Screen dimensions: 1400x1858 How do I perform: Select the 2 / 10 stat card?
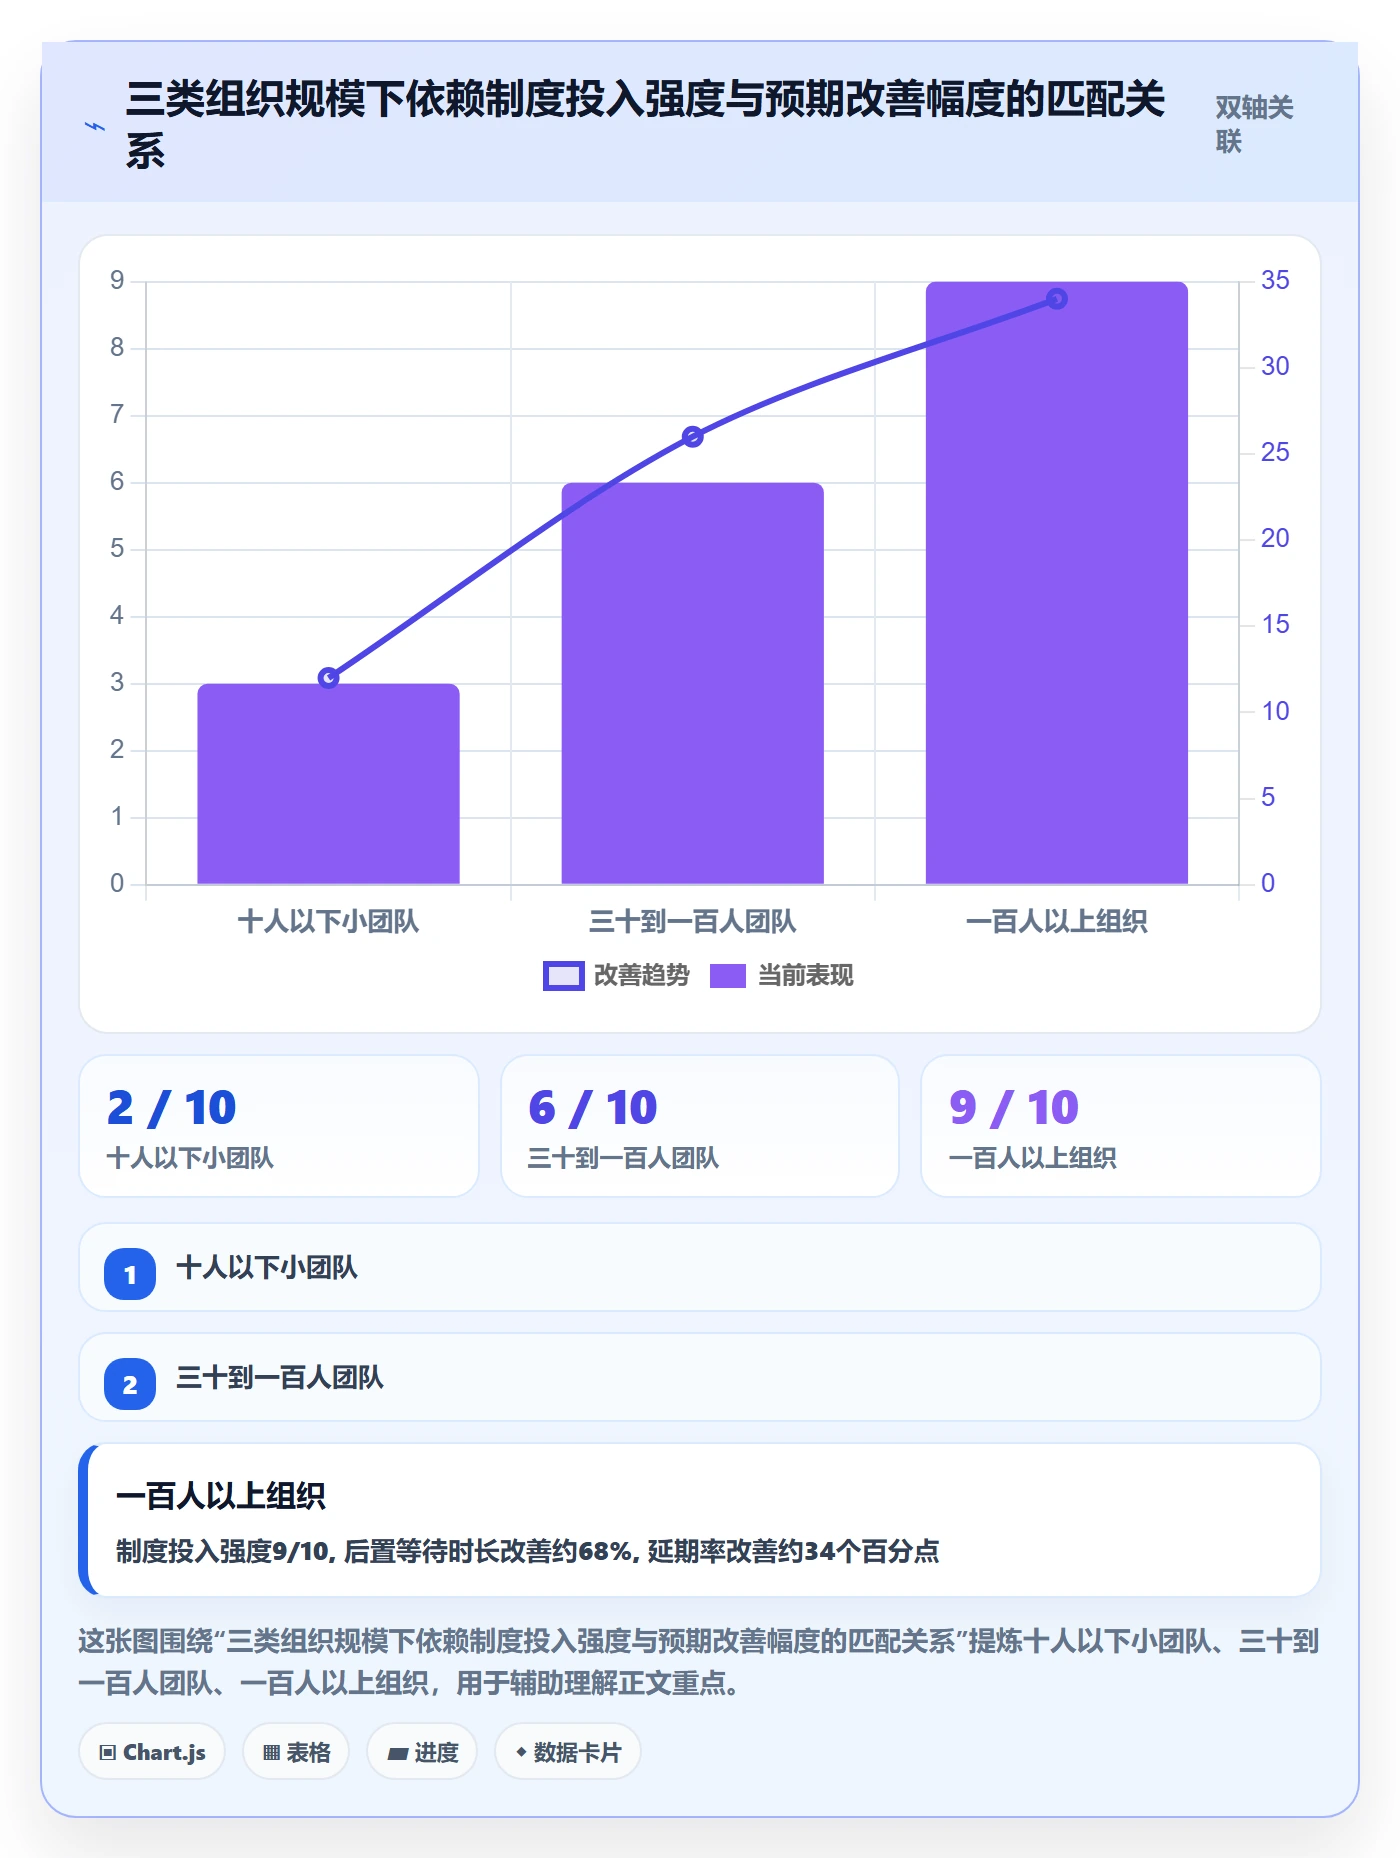[279, 1126]
